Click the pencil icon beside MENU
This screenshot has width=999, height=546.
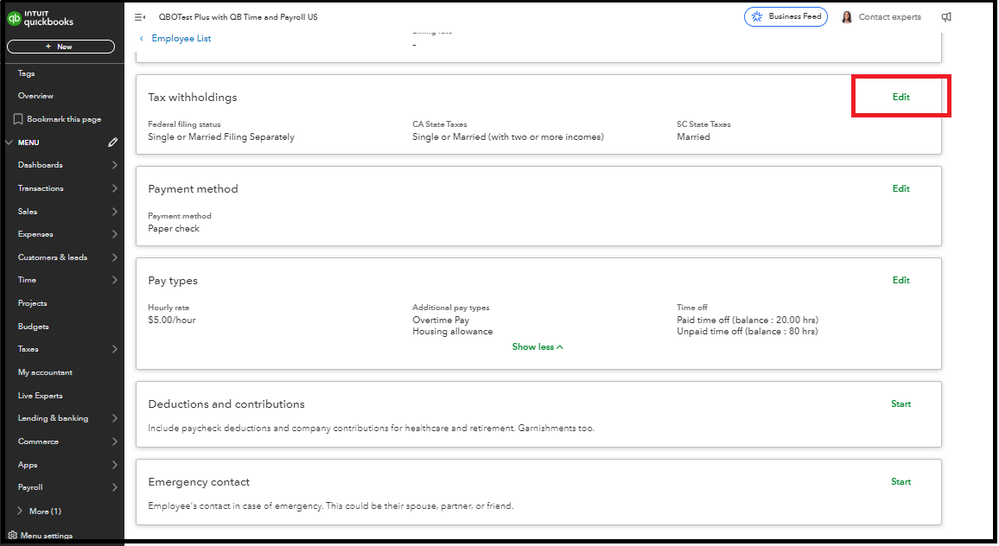(x=113, y=143)
